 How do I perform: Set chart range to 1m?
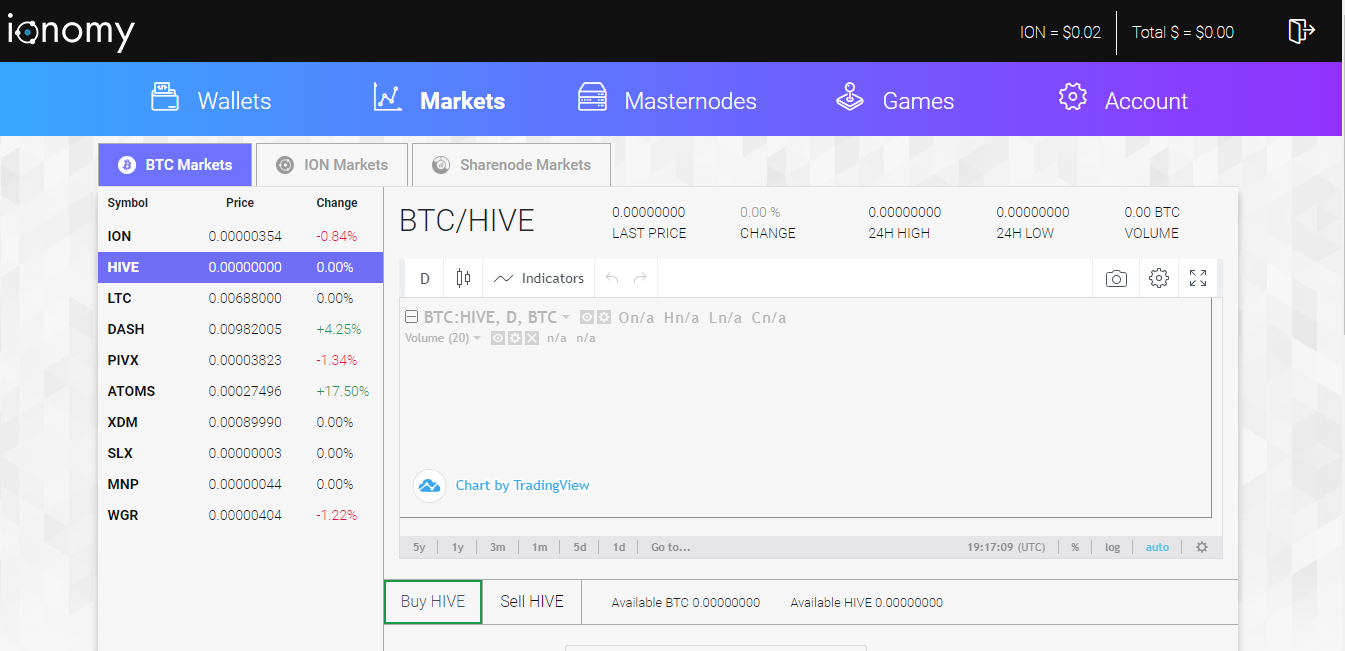pos(539,547)
